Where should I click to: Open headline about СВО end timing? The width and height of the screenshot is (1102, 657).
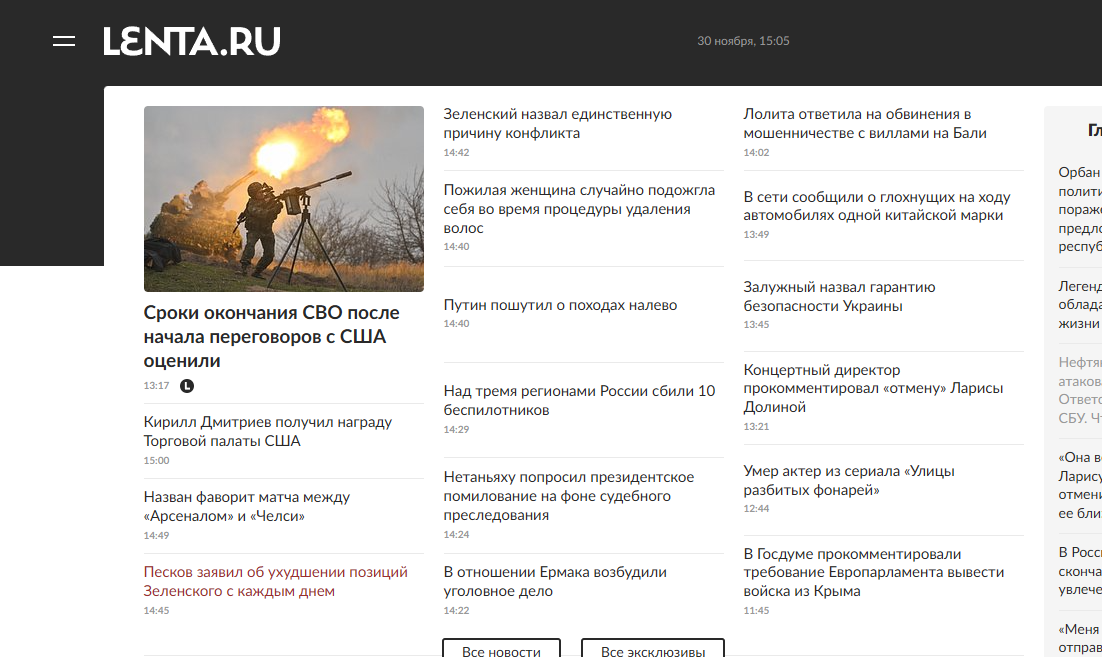coord(271,336)
